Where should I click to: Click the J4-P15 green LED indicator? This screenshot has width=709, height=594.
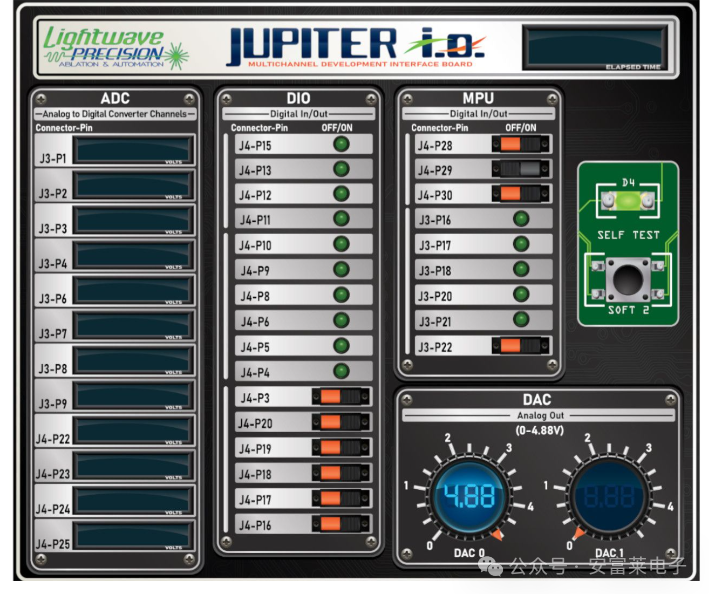342,144
